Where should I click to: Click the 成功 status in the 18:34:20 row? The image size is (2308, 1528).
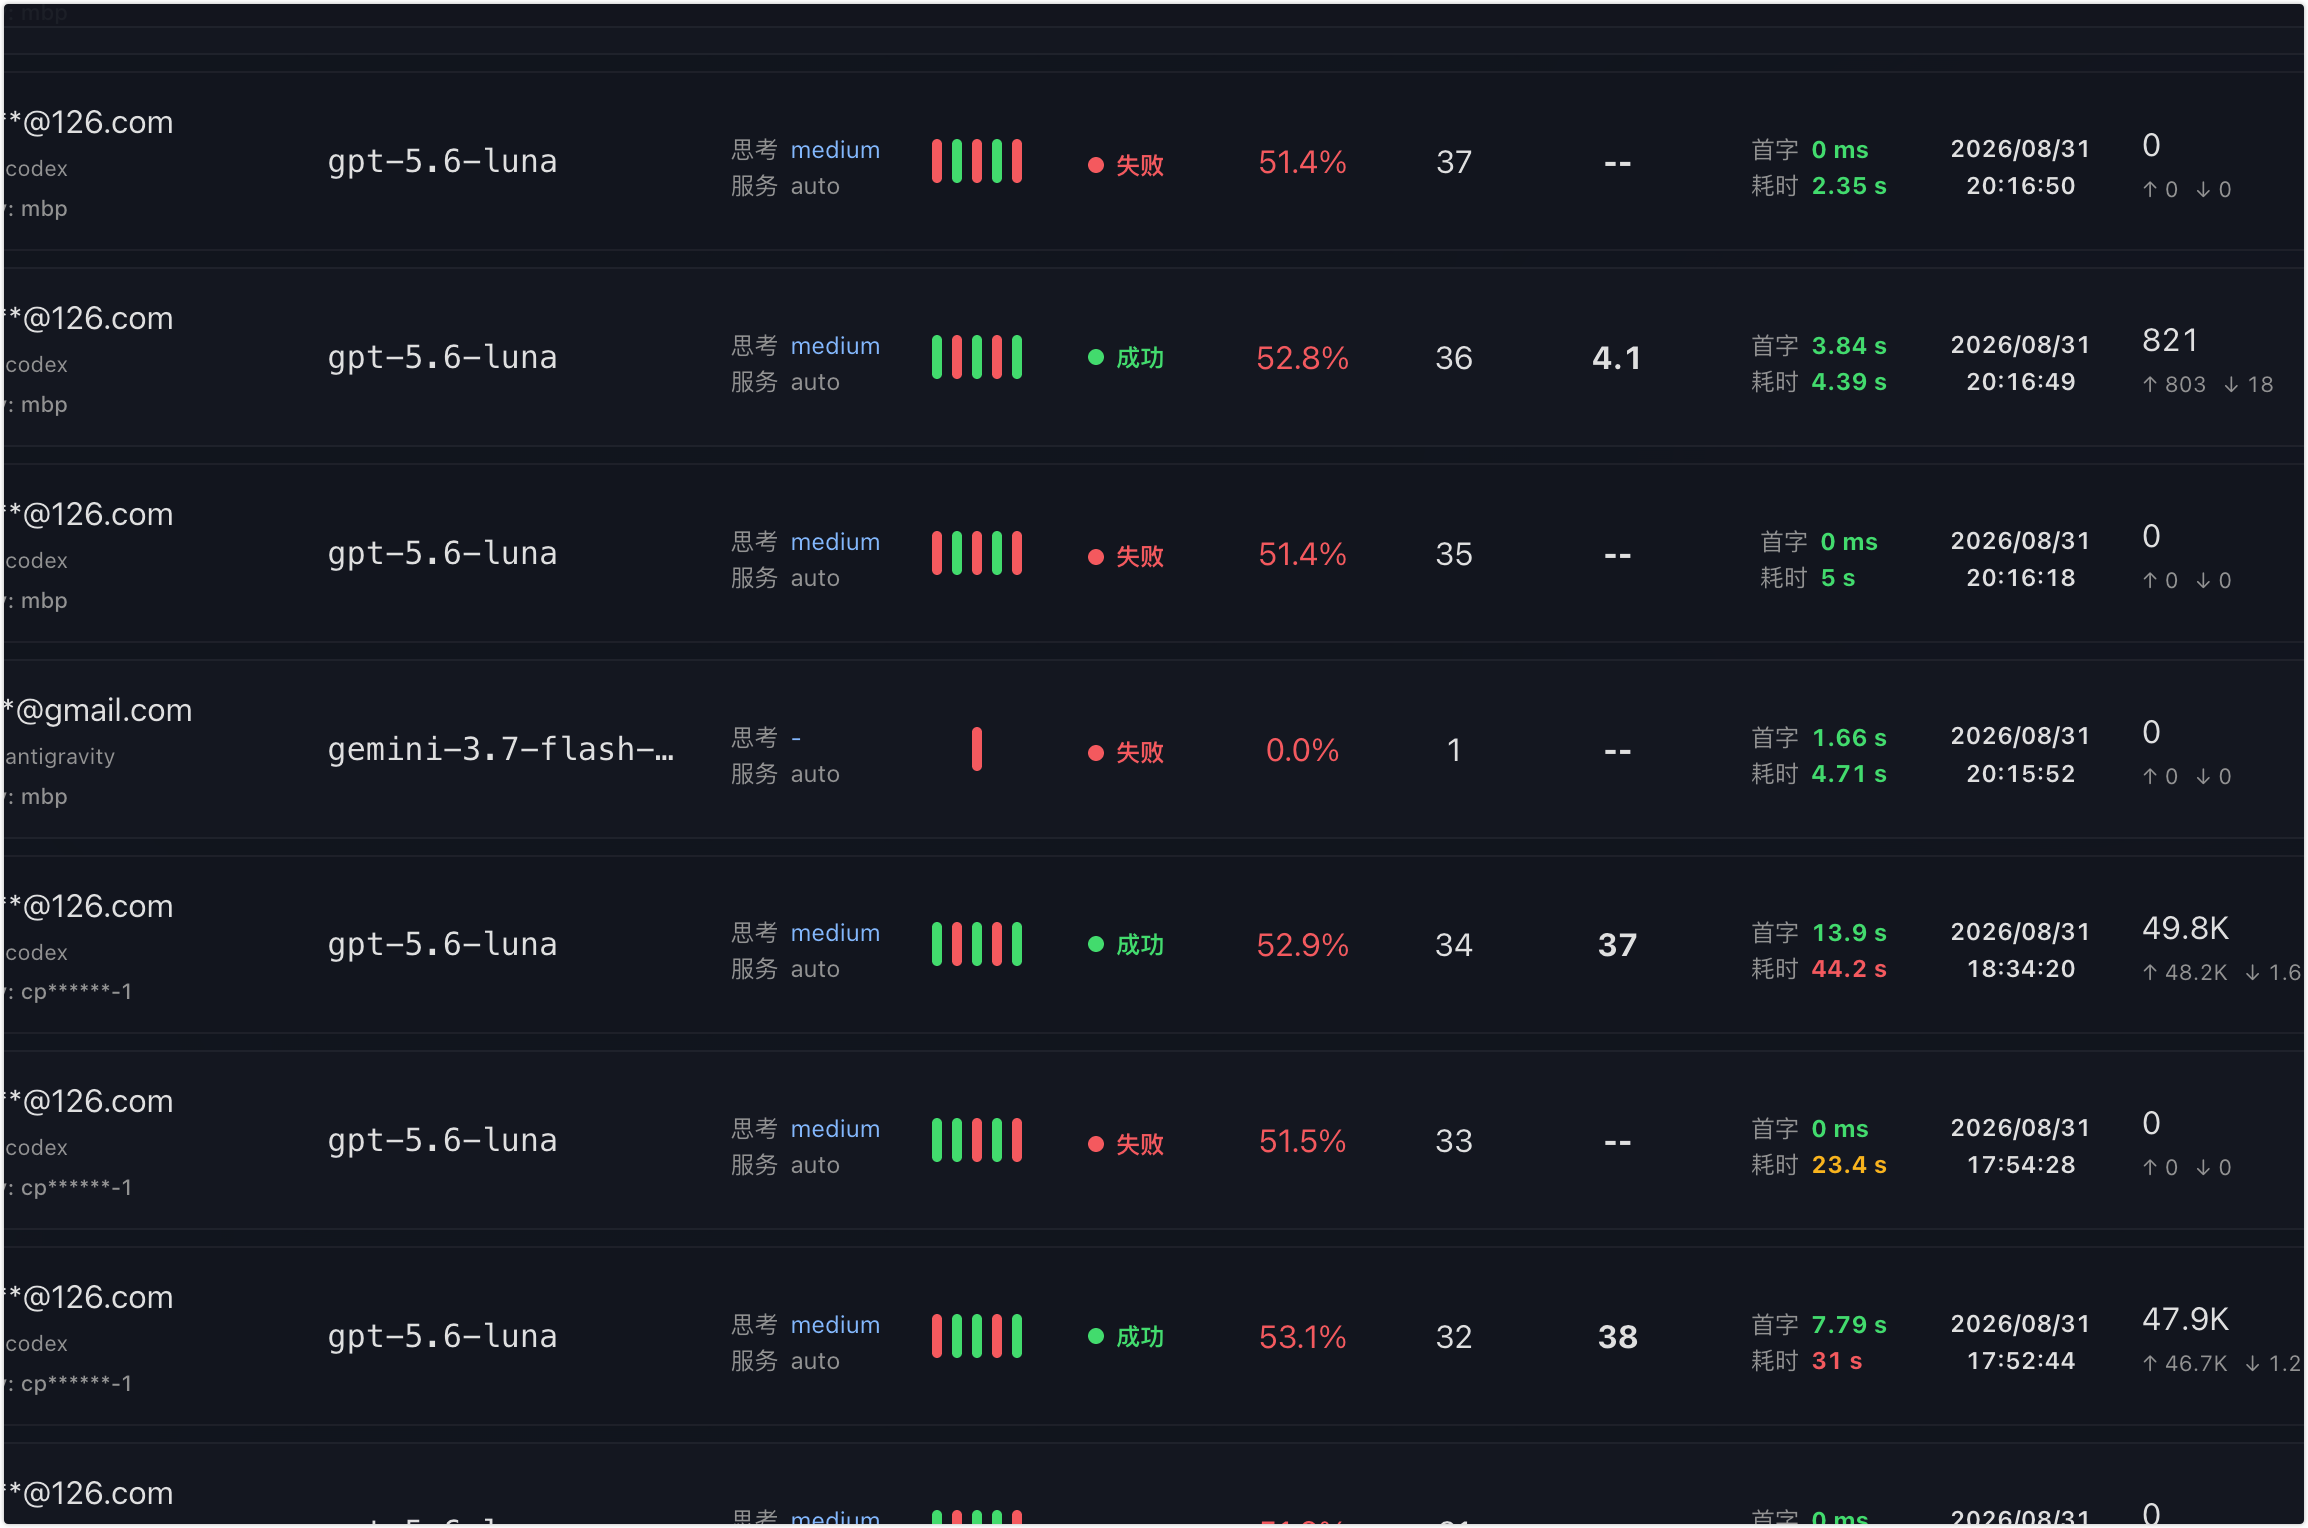1140,945
